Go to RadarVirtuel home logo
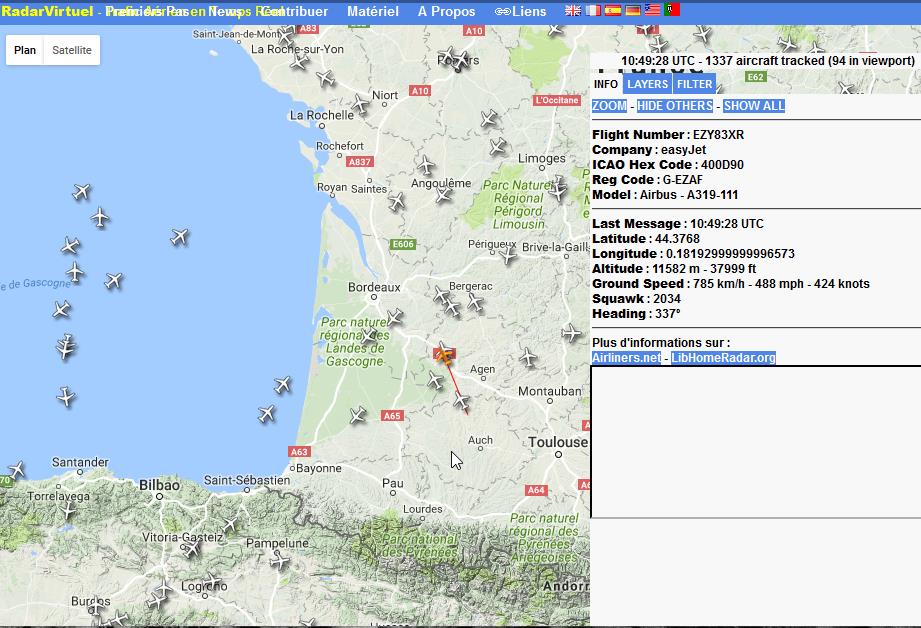This screenshot has height=628, width=921. point(47,11)
